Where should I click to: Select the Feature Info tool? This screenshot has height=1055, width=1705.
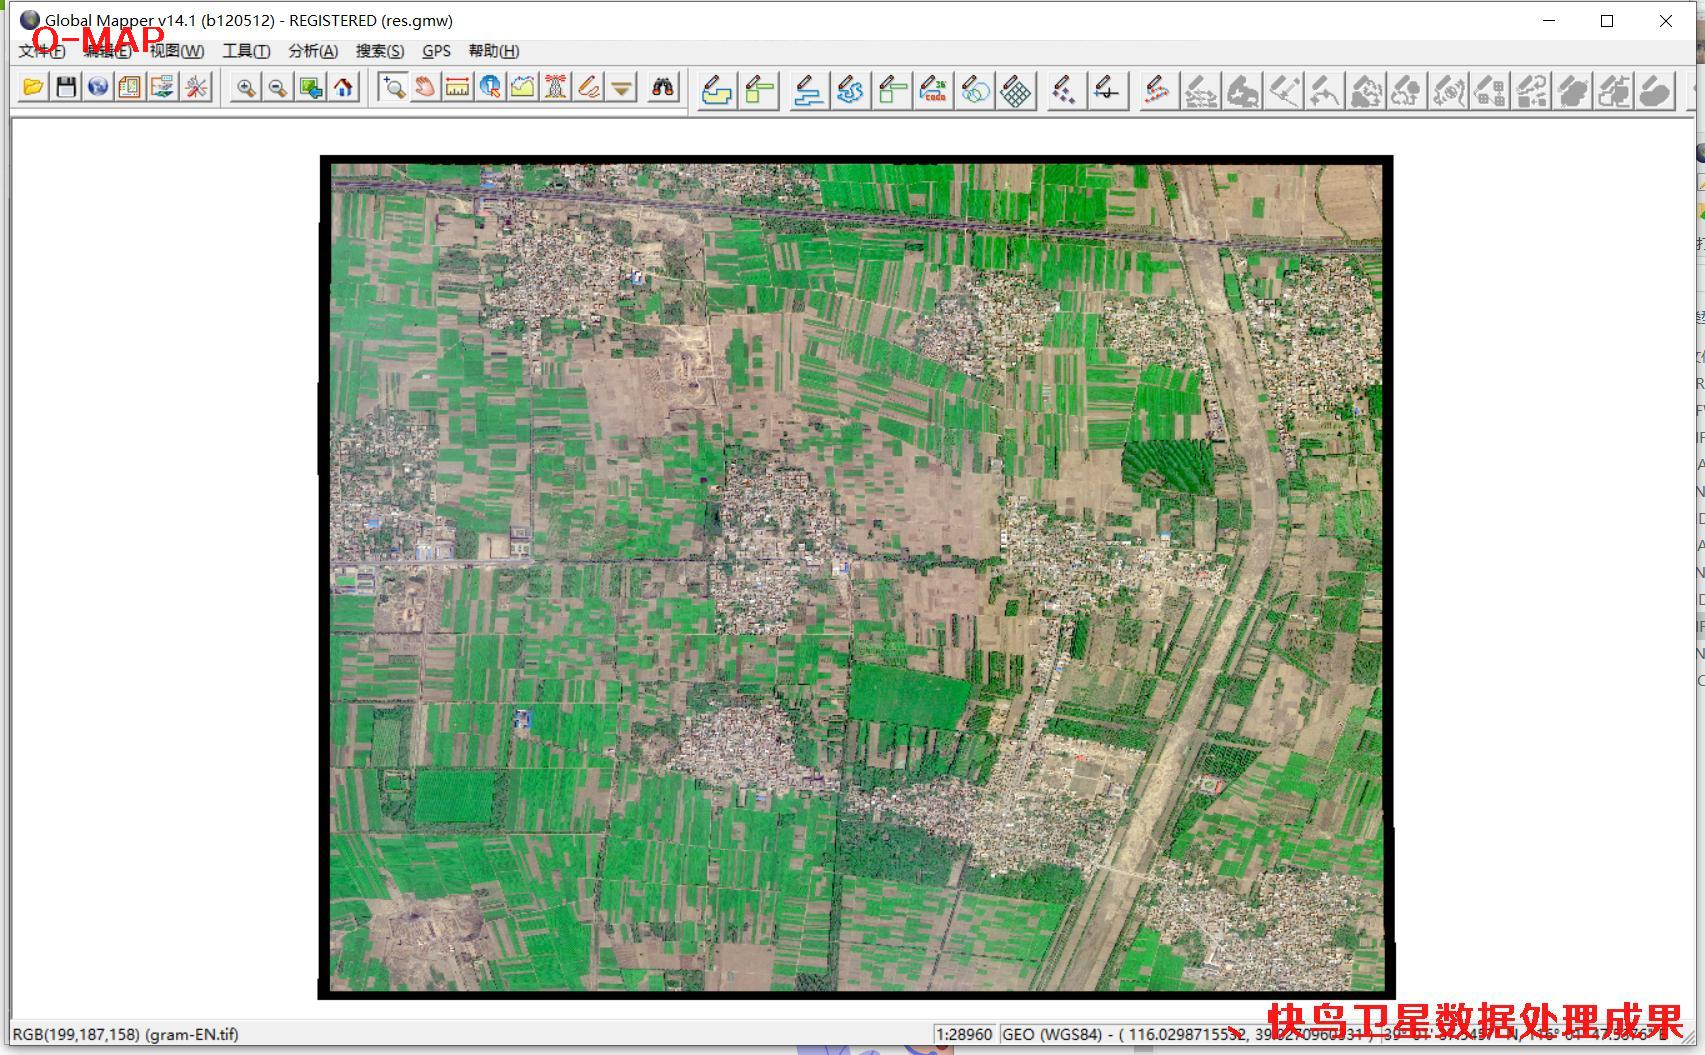[x=490, y=88]
